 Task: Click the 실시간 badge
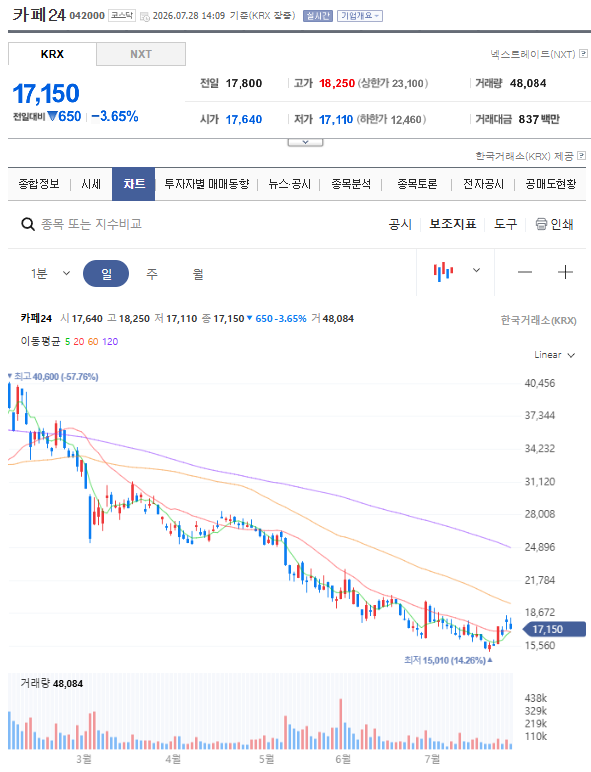tap(318, 16)
